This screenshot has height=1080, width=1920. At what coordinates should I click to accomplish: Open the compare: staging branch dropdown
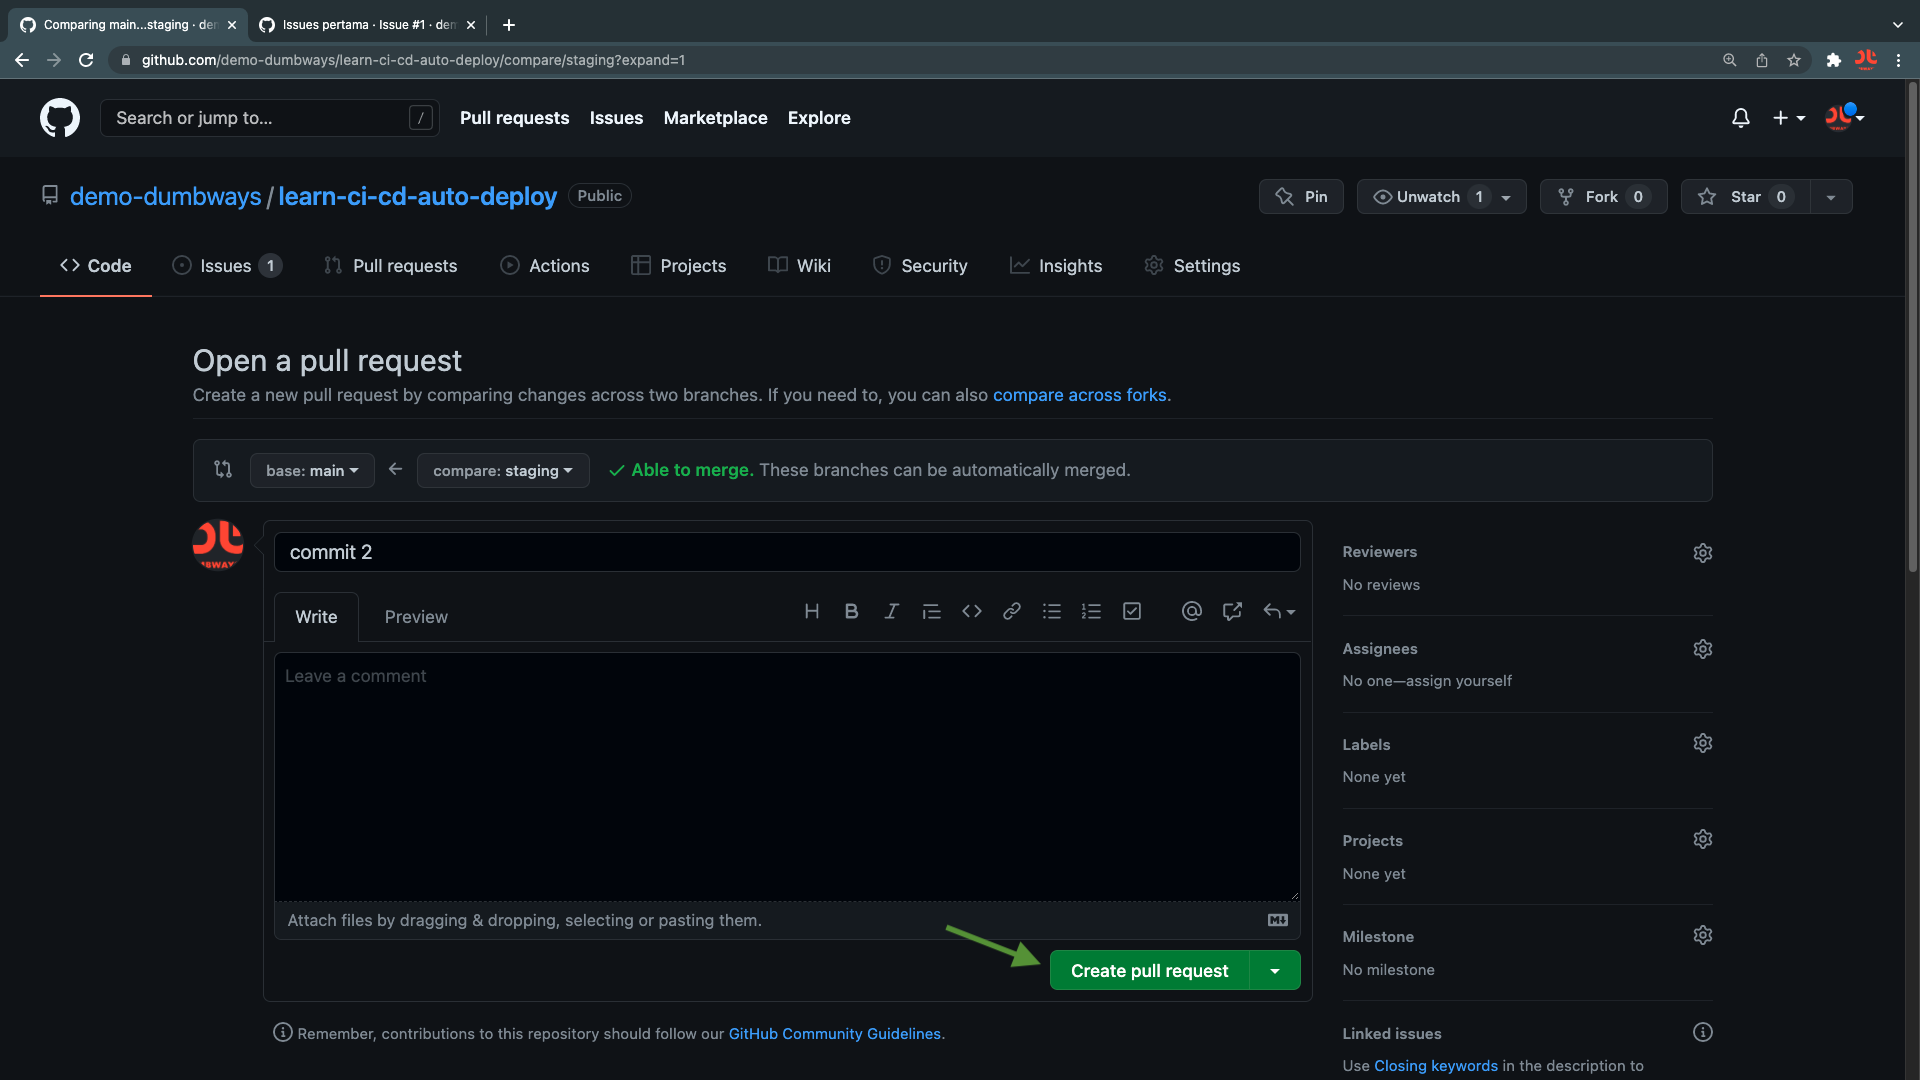click(502, 470)
